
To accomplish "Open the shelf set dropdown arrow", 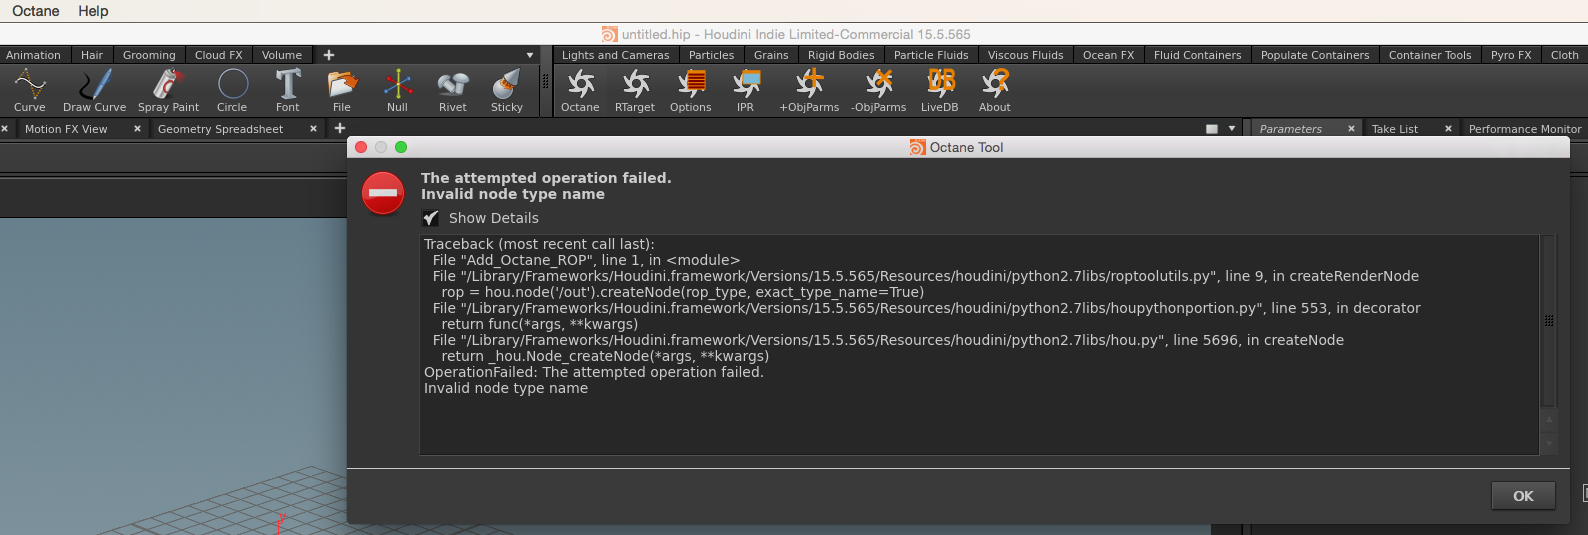I will 530,55.
